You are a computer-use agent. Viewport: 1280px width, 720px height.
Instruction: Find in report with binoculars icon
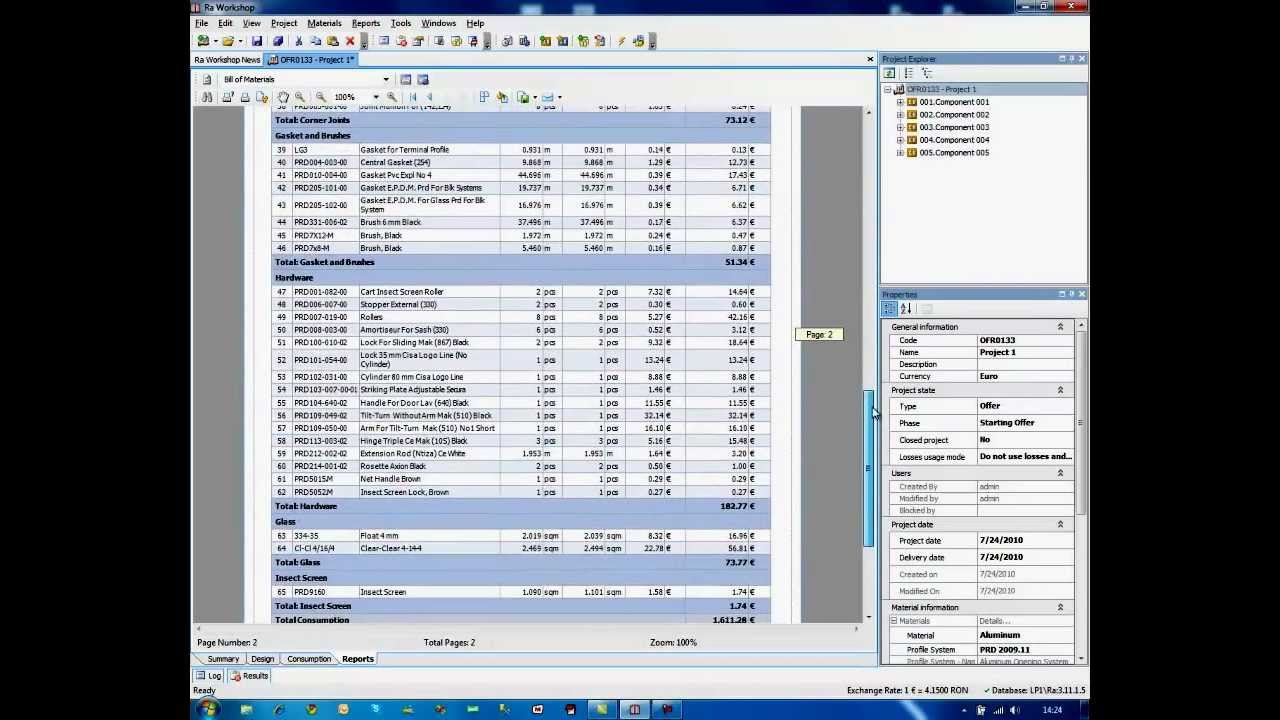(x=207, y=97)
